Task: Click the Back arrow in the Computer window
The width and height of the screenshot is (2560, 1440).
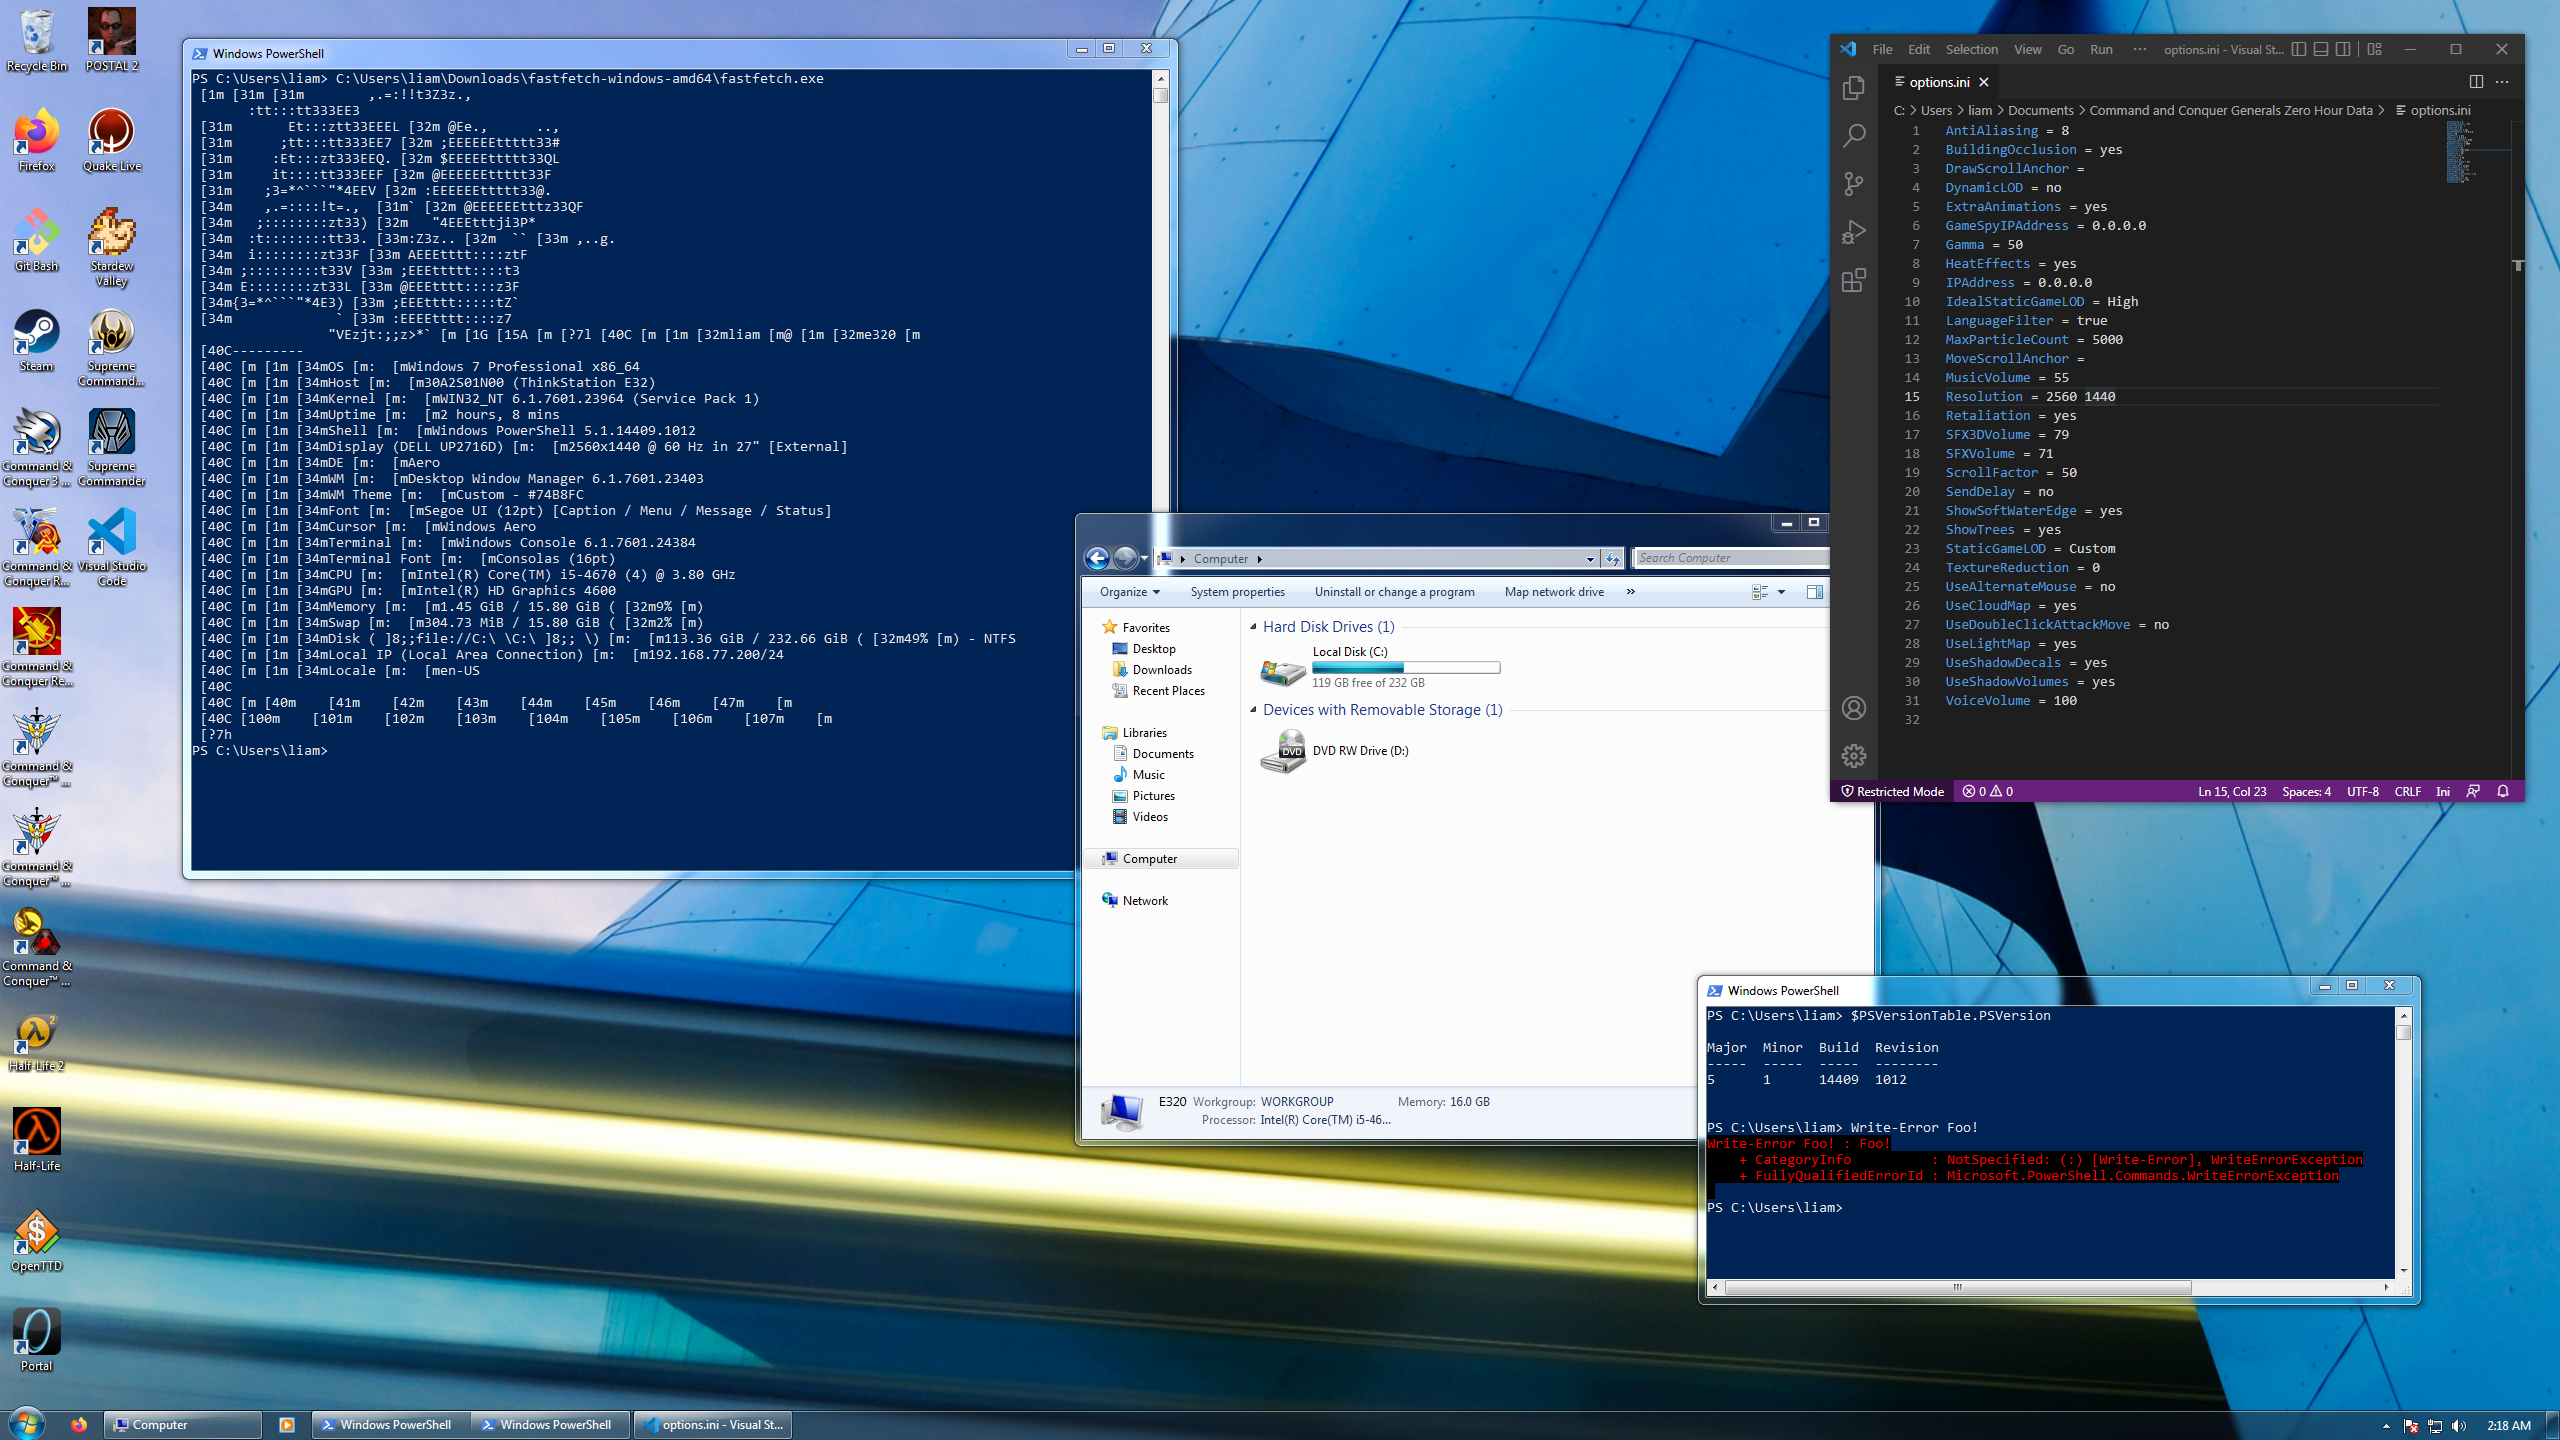Action: (x=1097, y=558)
